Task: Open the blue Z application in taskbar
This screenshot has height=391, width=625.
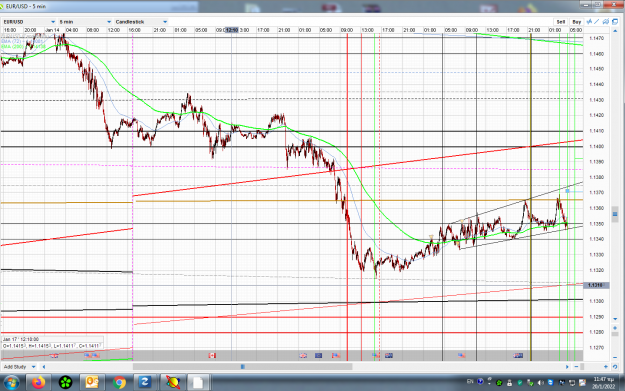Action: pos(144,383)
